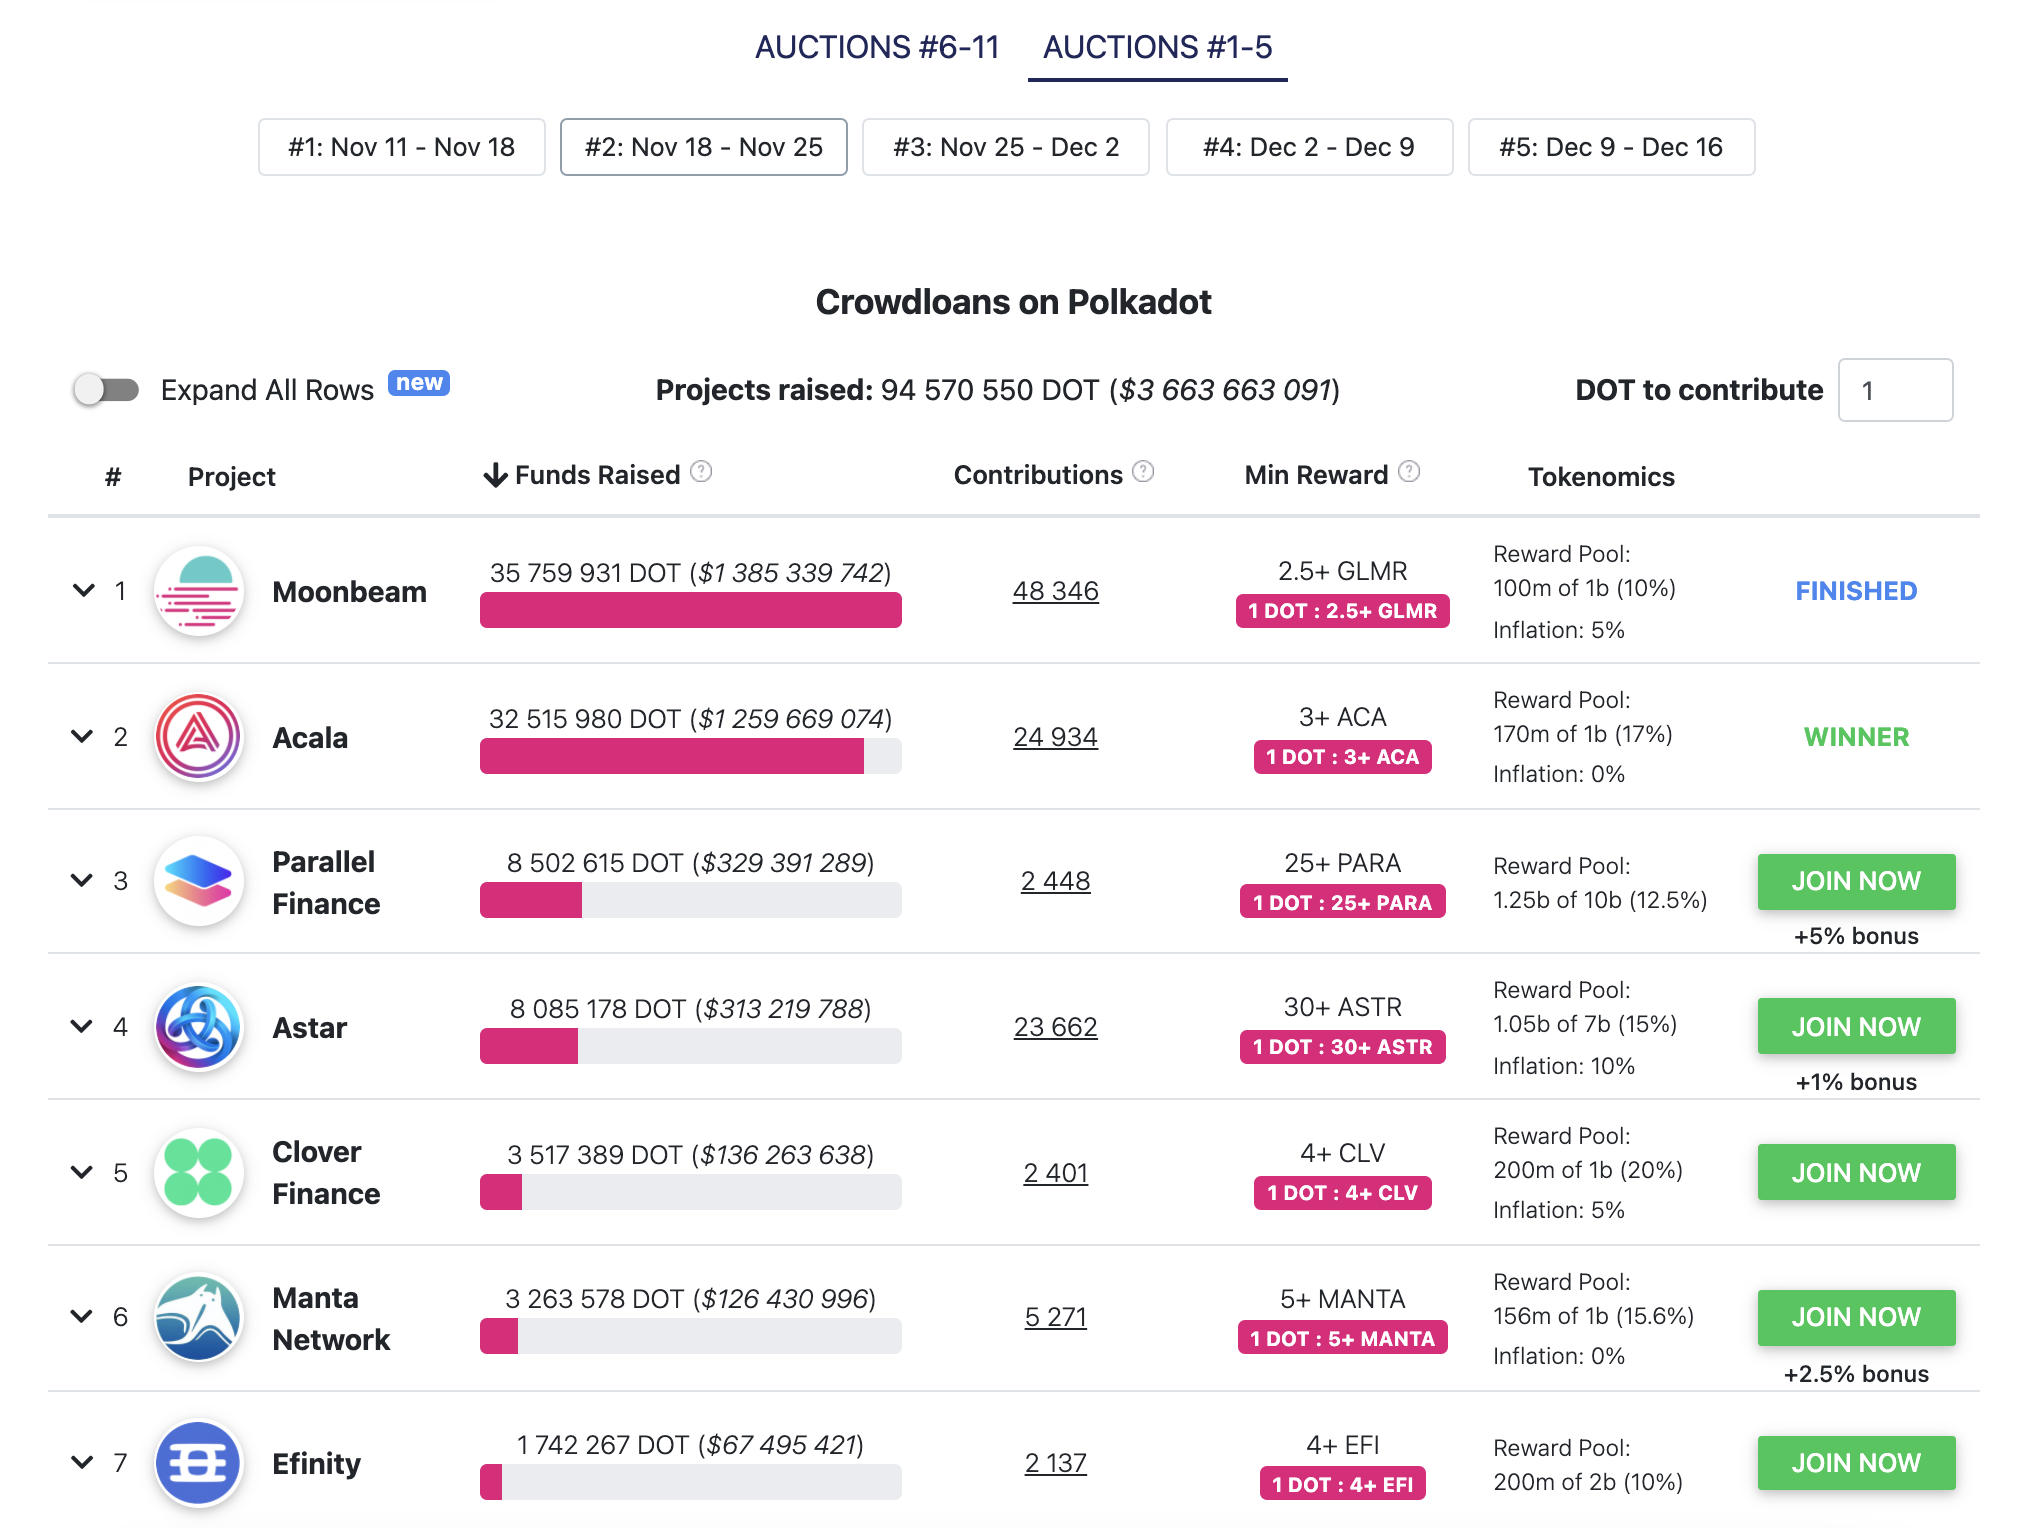Screen dimensions: 2038x1528
Task: Open the Contributions help tooltip icon
Action: point(1143,470)
